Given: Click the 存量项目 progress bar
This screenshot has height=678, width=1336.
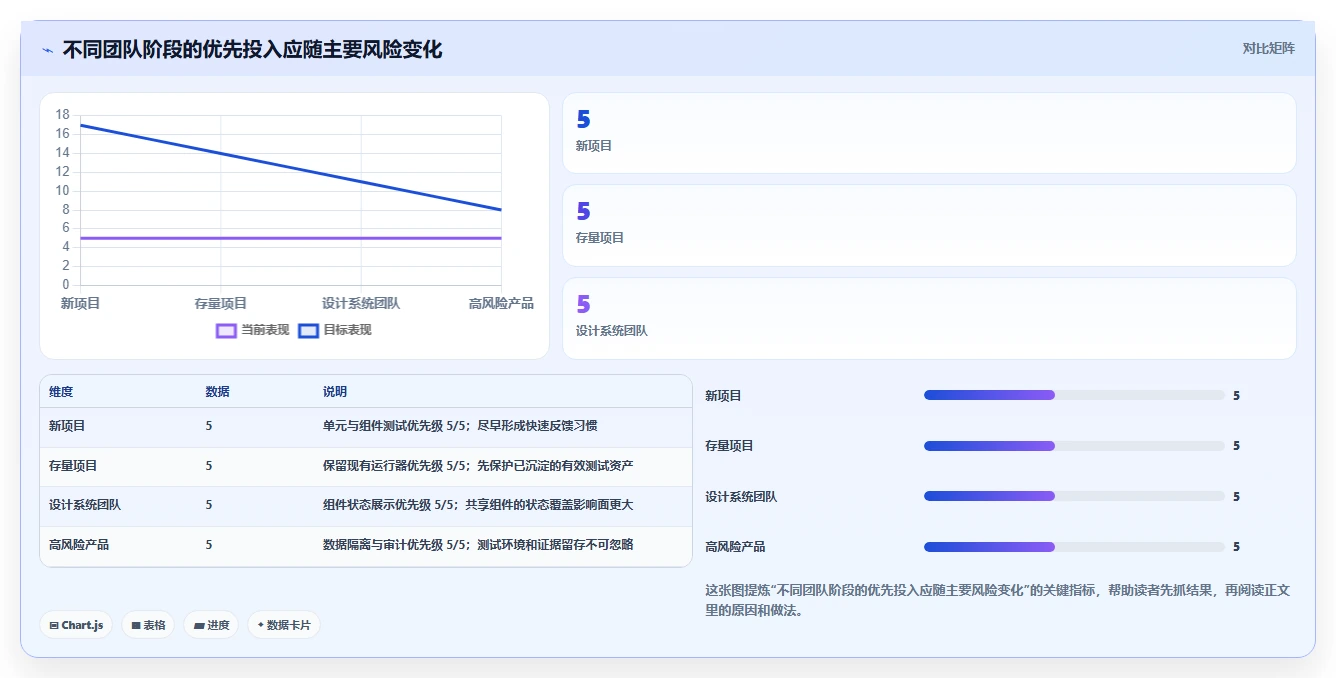Looking at the screenshot, I should pos(1074,446).
